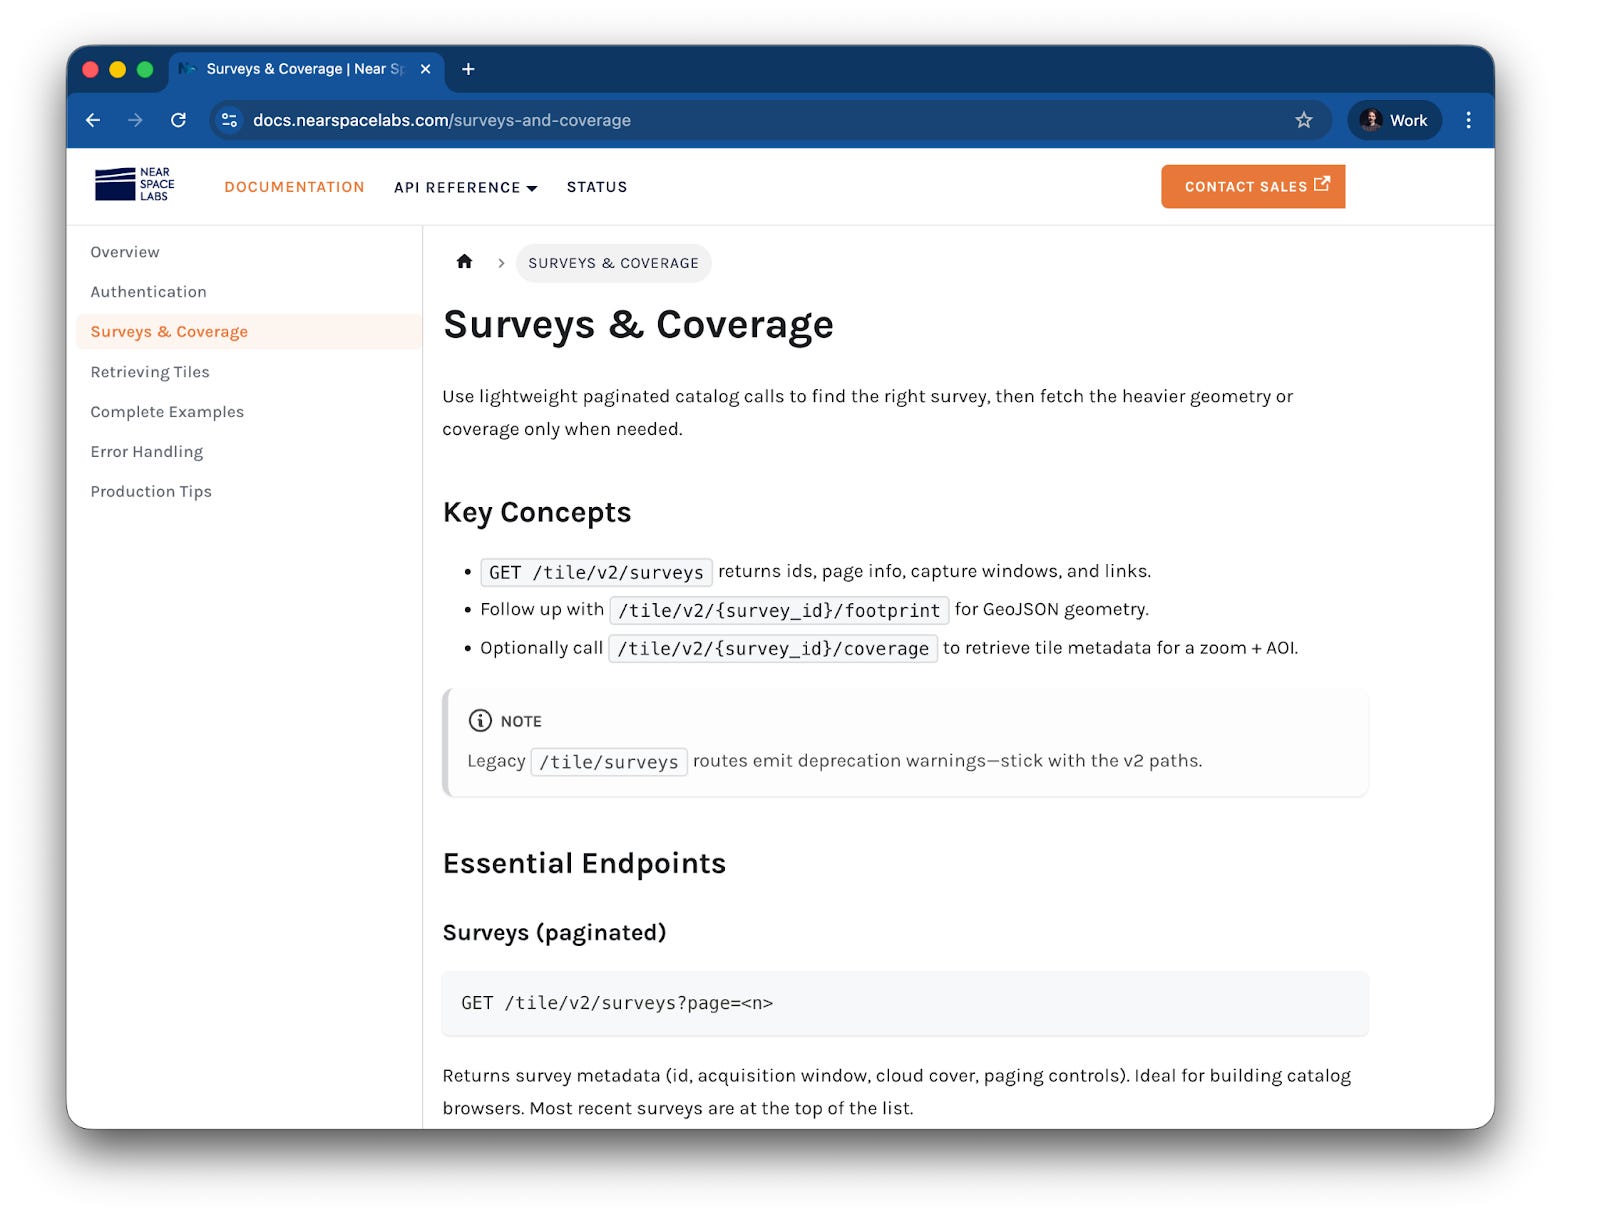Click the info icon in the NOTE box
Screen dimensions: 1600x1217
(x=480, y=720)
